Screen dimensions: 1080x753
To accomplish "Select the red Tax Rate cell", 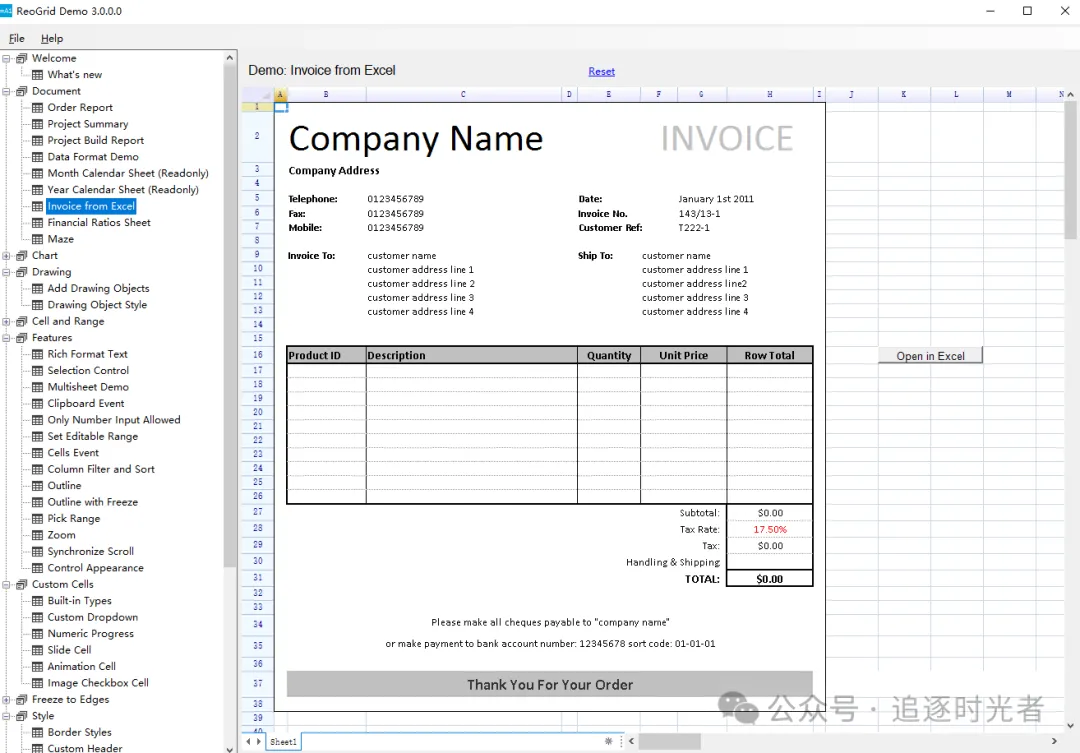I will (x=769, y=530).
